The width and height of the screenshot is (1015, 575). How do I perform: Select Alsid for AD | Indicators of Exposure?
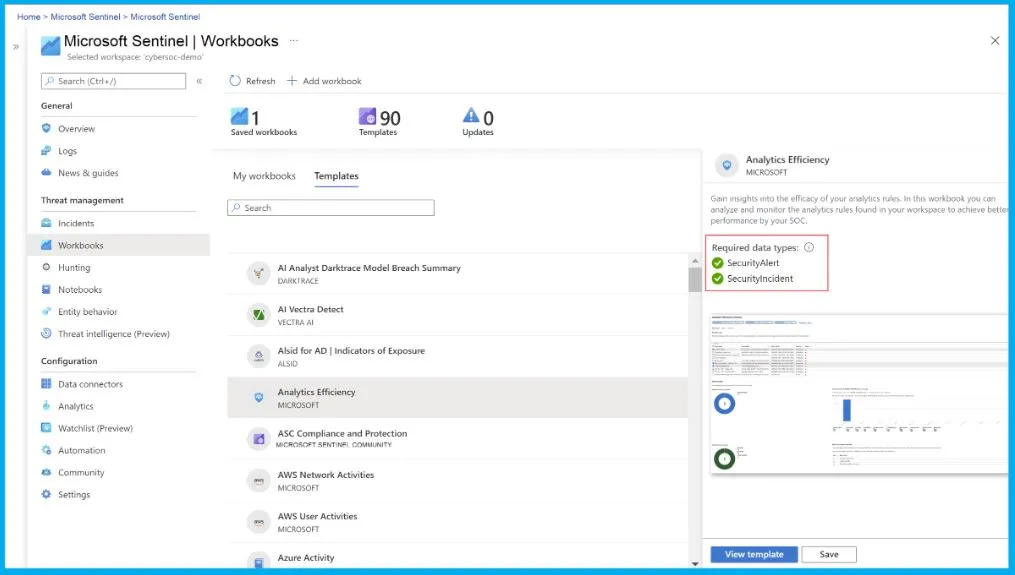point(457,356)
